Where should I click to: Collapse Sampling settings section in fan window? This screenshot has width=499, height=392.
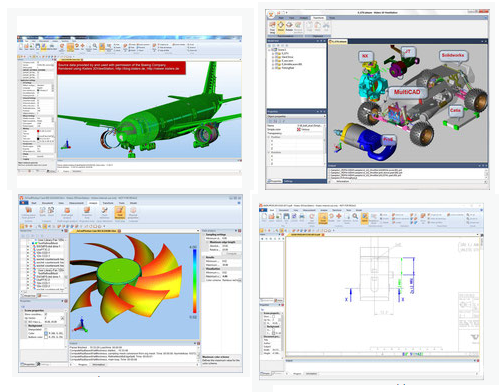pos(204,235)
